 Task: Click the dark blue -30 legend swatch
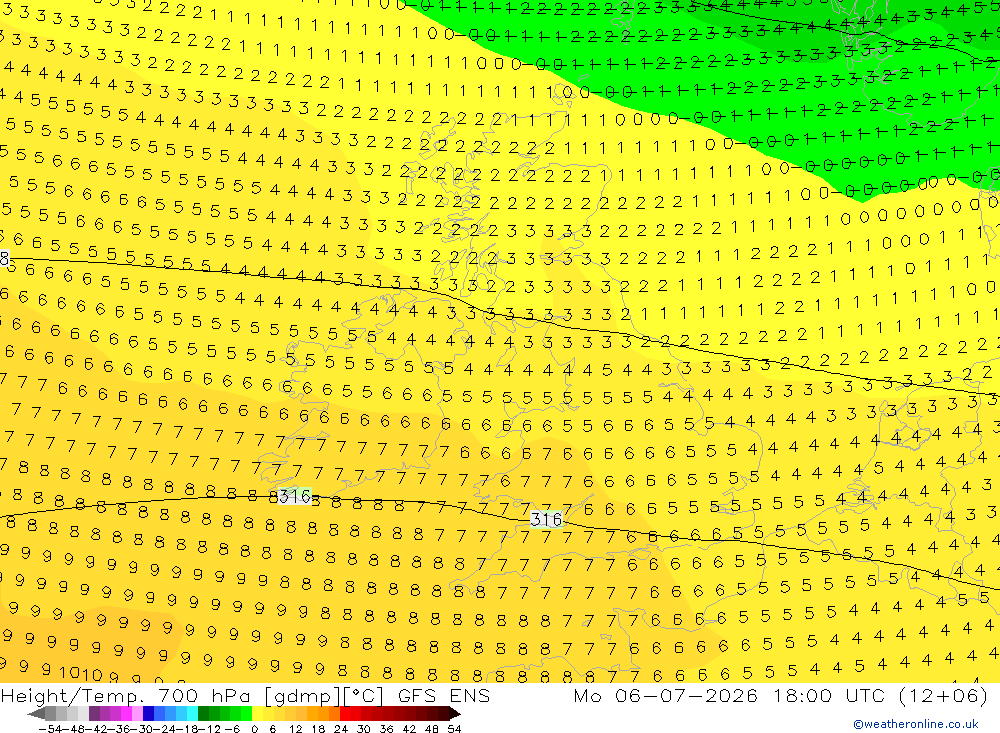(x=149, y=714)
